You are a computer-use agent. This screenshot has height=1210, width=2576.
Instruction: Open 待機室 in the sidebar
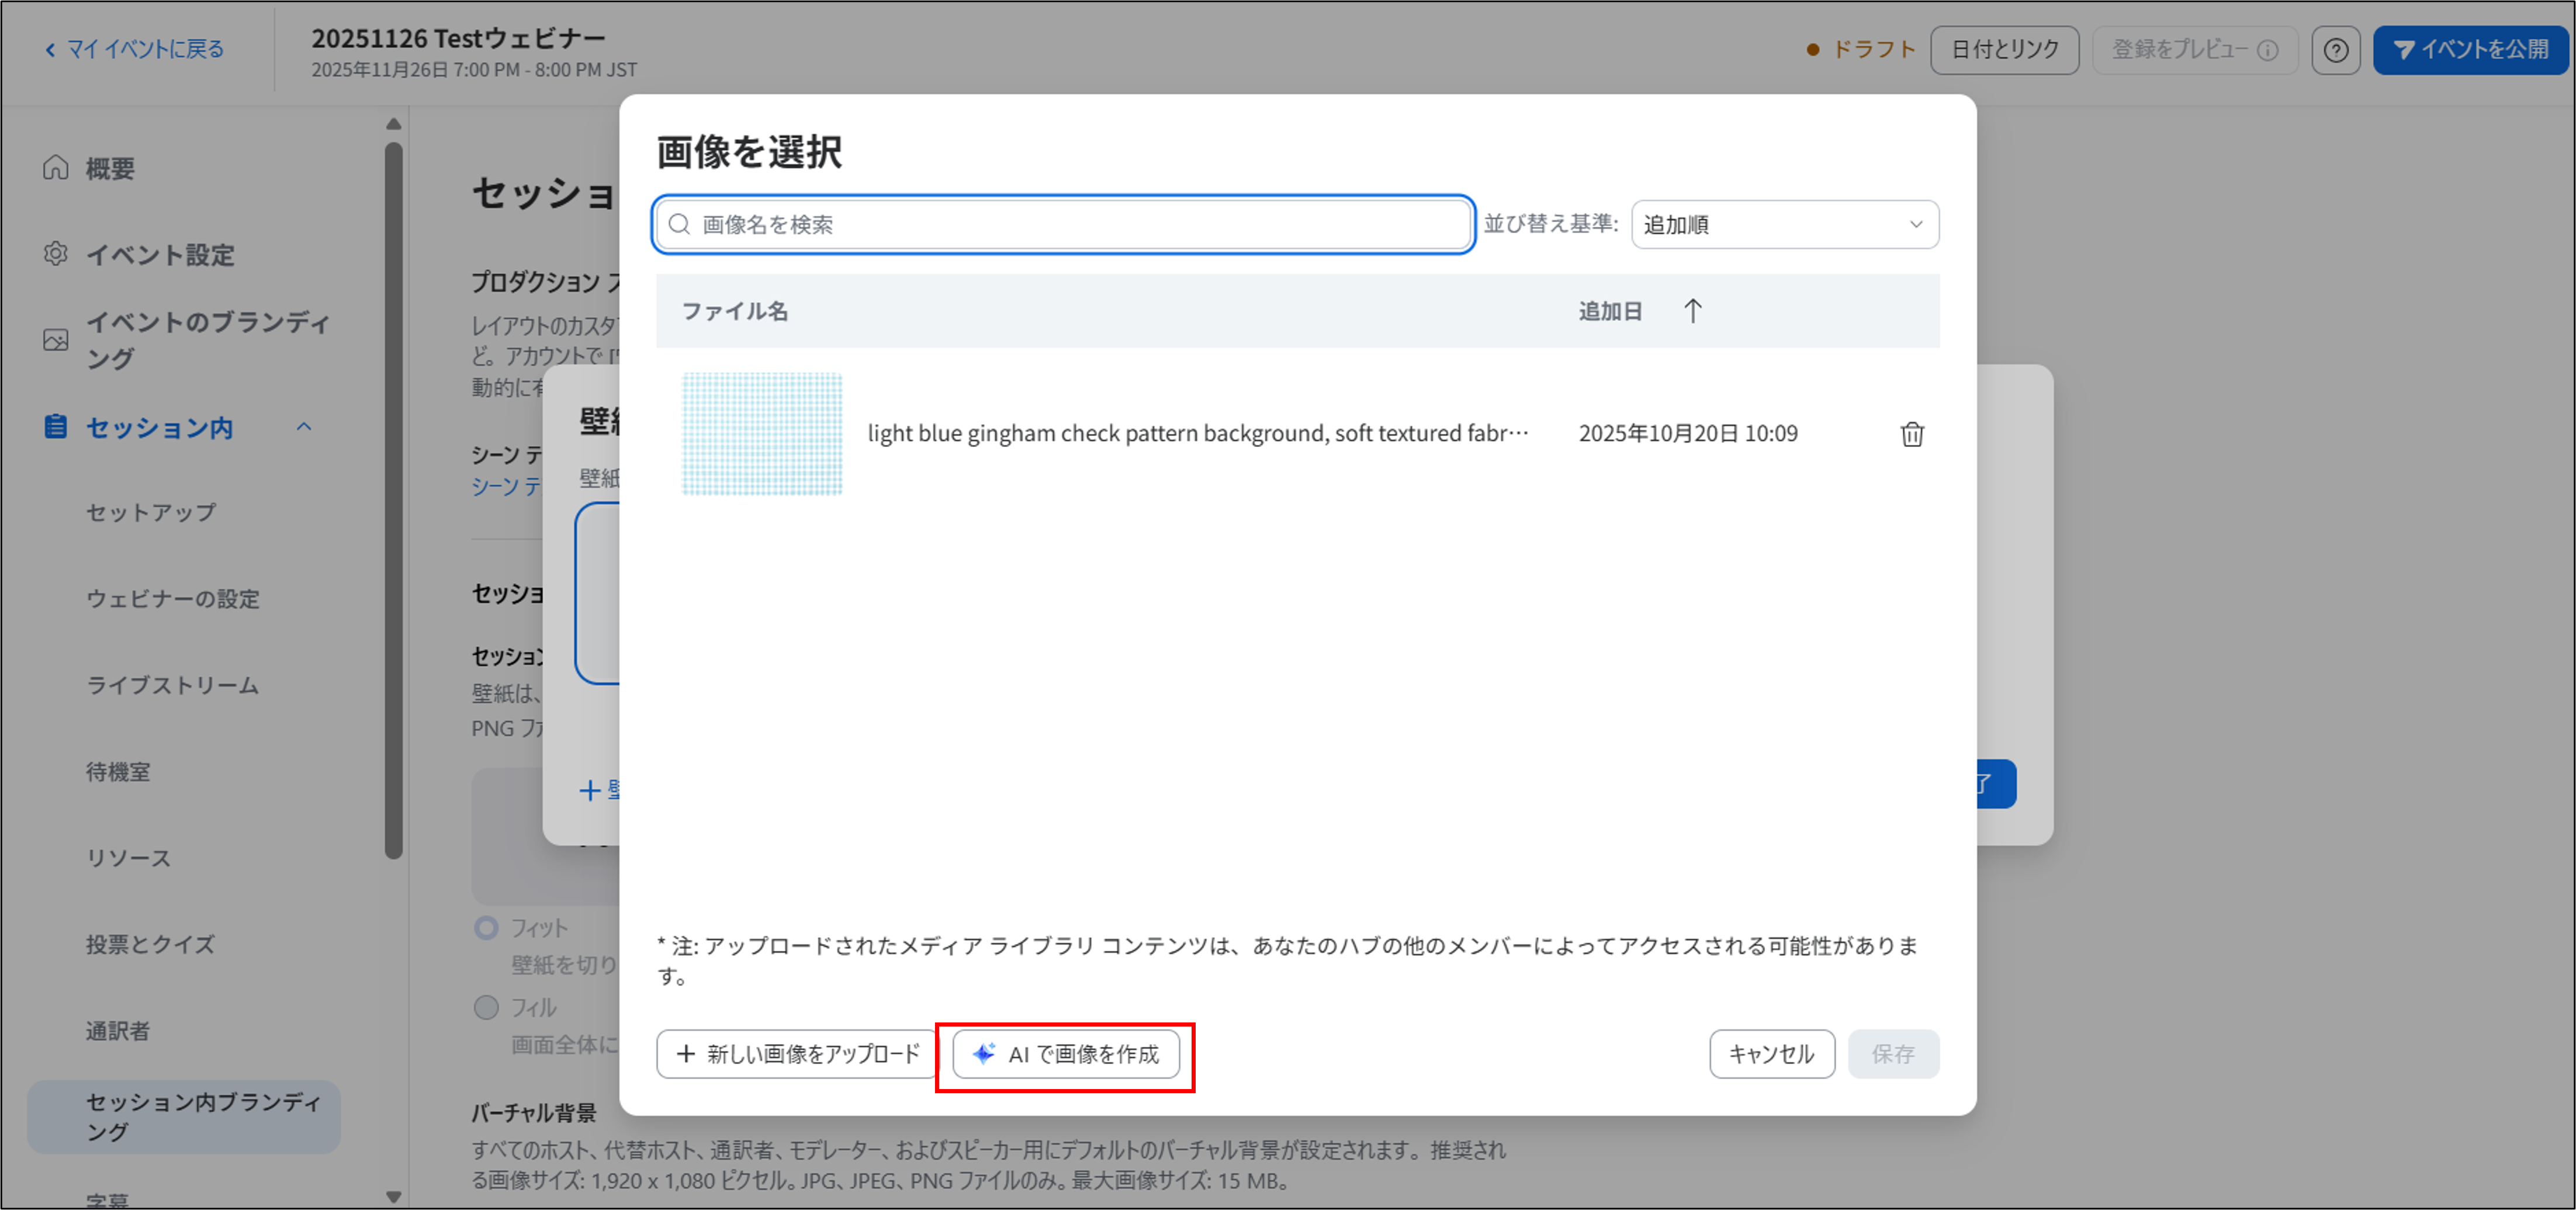click(118, 771)
